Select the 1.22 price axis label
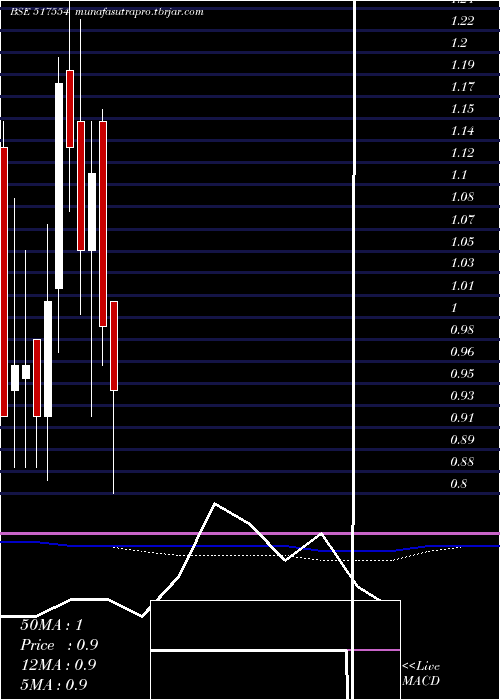This screenshot has height=700, width=500. pos(462,21)
